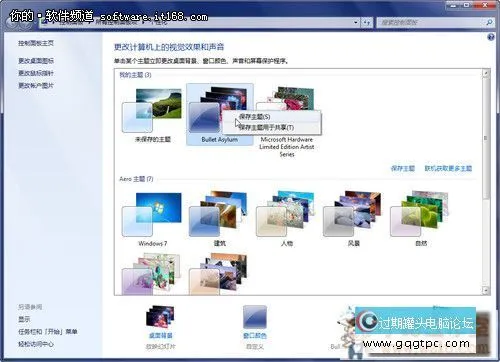Open 更改鼠标指针 in the sidebar
Screen dimensions: 500x362
36,73
